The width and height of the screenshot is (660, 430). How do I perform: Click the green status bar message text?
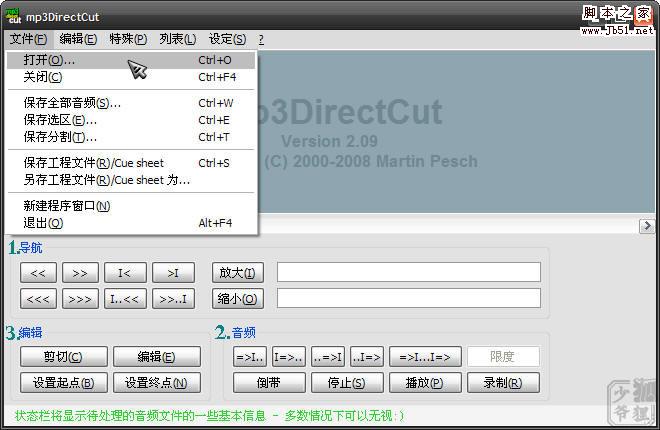click(x=209, y=416)
